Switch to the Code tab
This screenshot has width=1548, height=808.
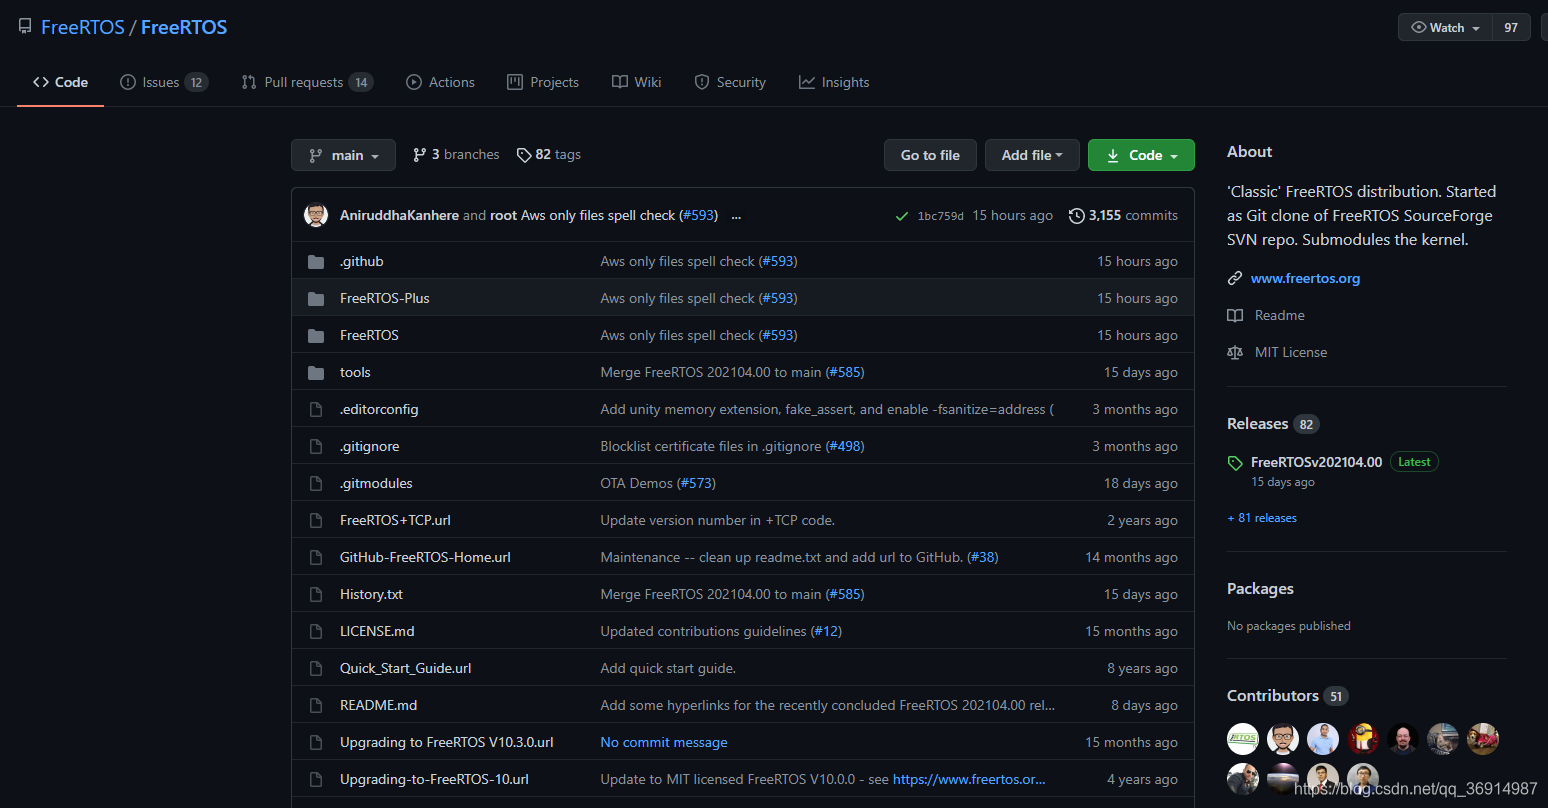(60, 82)
